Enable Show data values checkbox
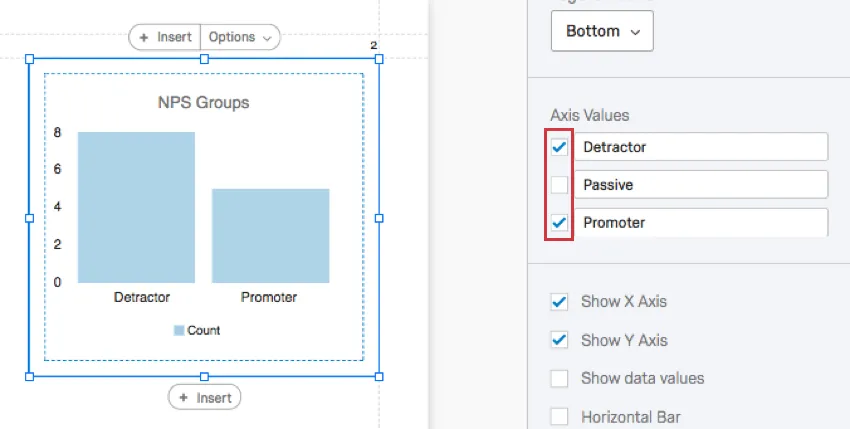 [560, 378]
